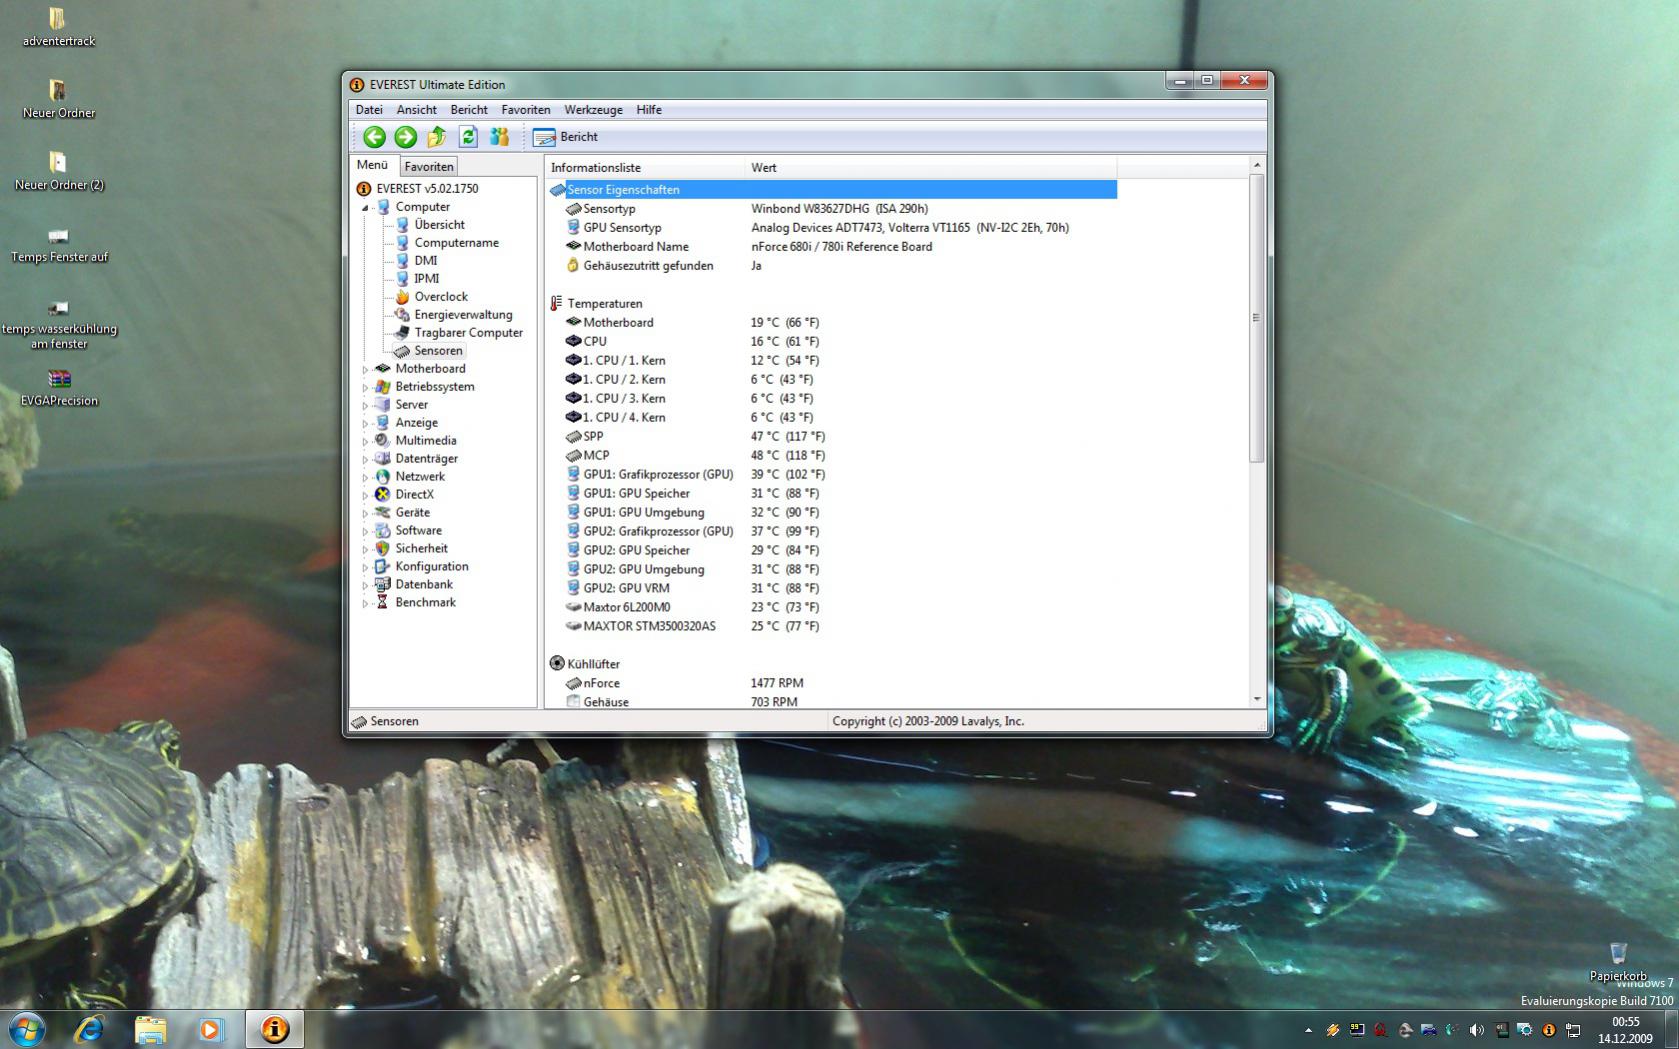Open the Bericht menu in the menu bar
This screenshot has width=1679, height=1049.
469,110
